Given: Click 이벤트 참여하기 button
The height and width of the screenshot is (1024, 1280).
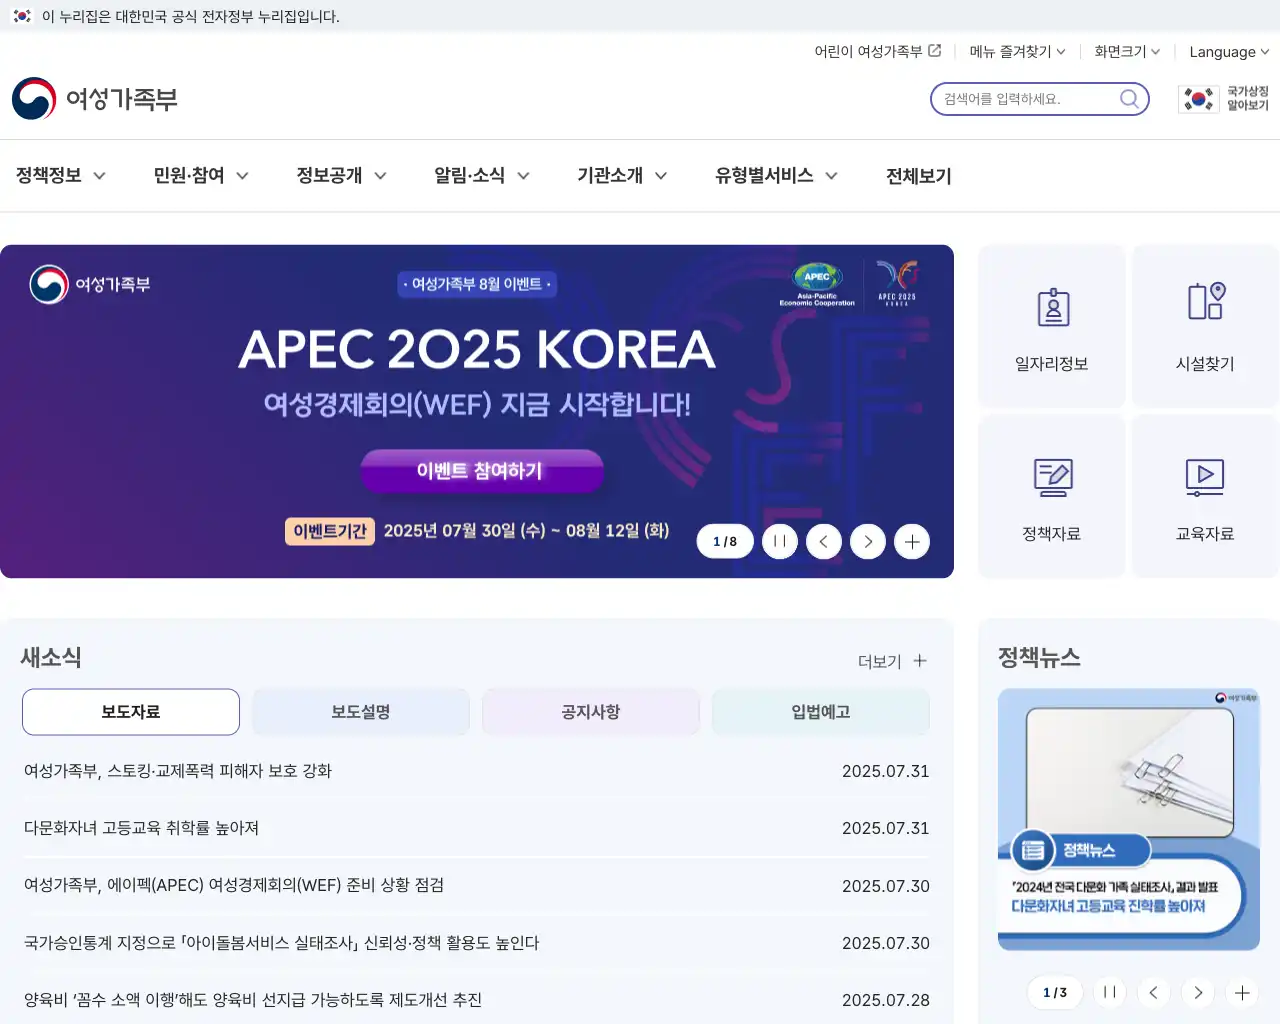Looking at the screenshot, I should (481, 470).
